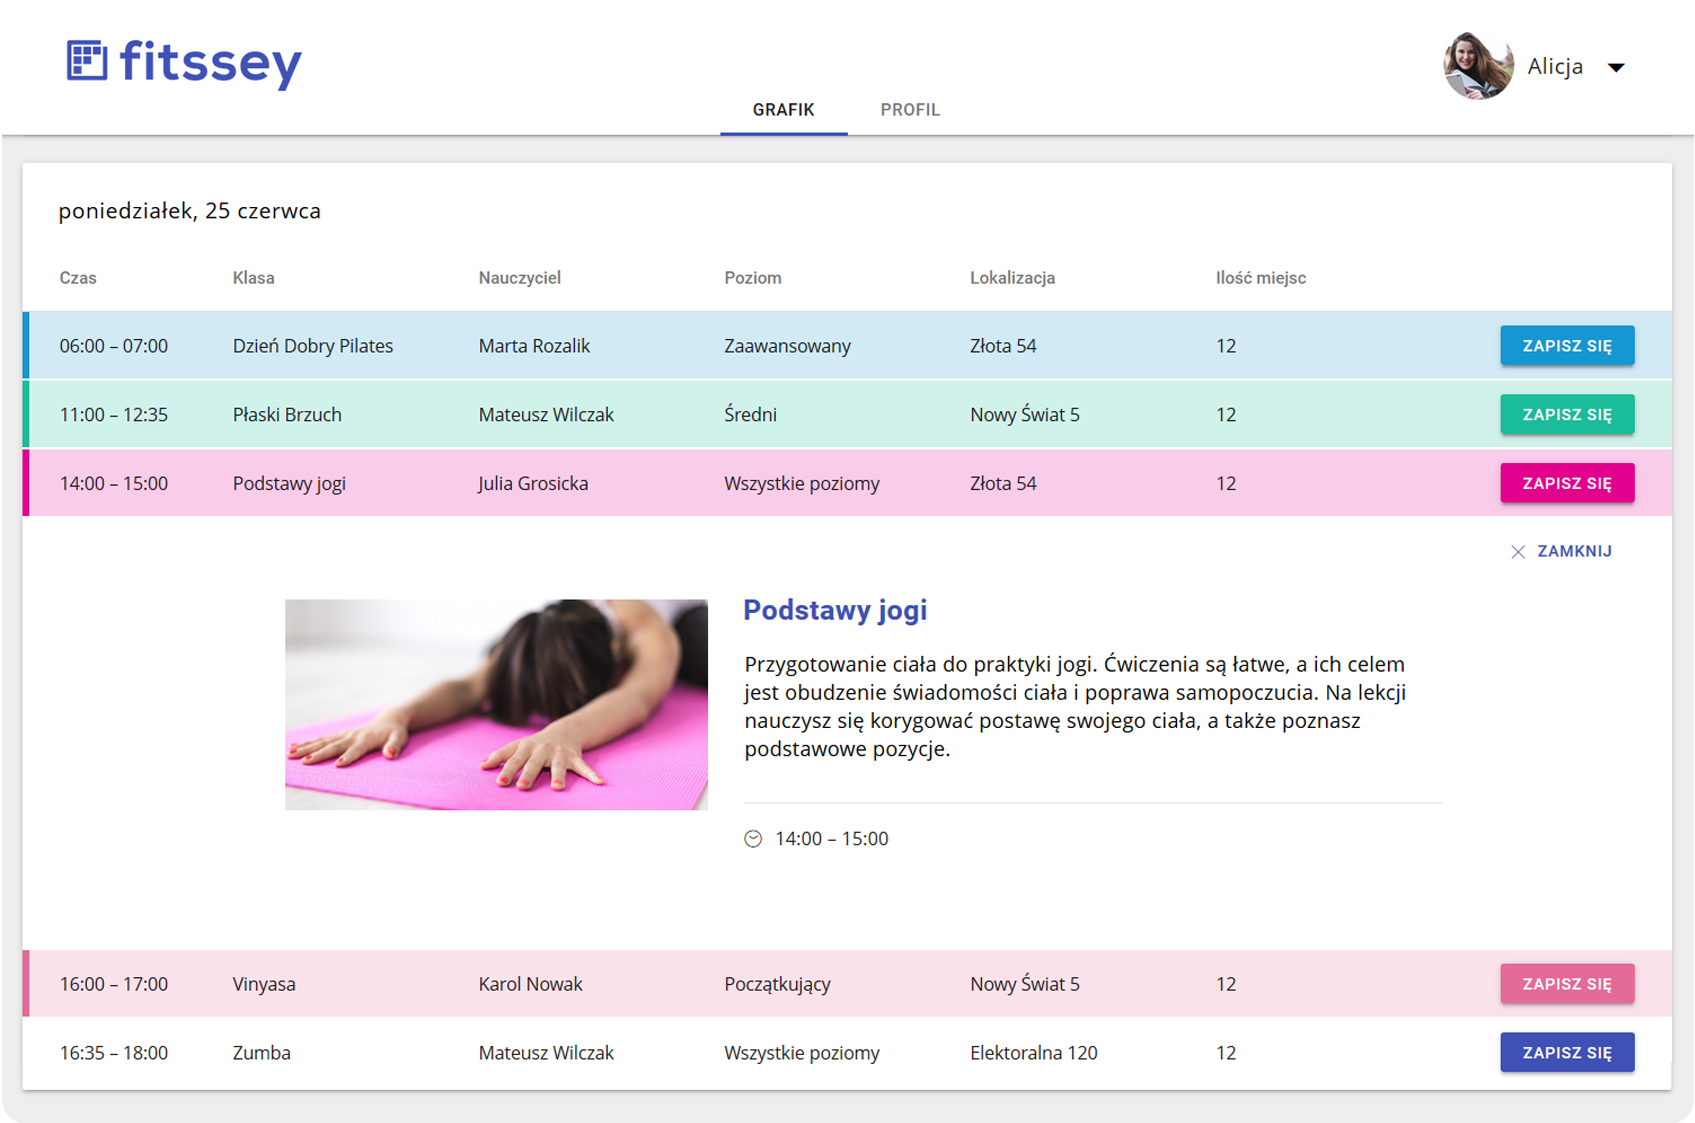Select the Płaski Brzuch class name
Image resolution: width=1695 pixels, height=1123 pixels.
(287, 414)
